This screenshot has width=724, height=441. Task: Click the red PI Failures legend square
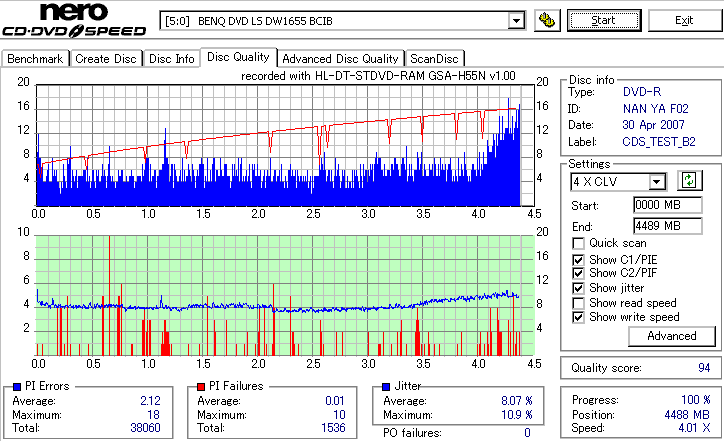201,387
